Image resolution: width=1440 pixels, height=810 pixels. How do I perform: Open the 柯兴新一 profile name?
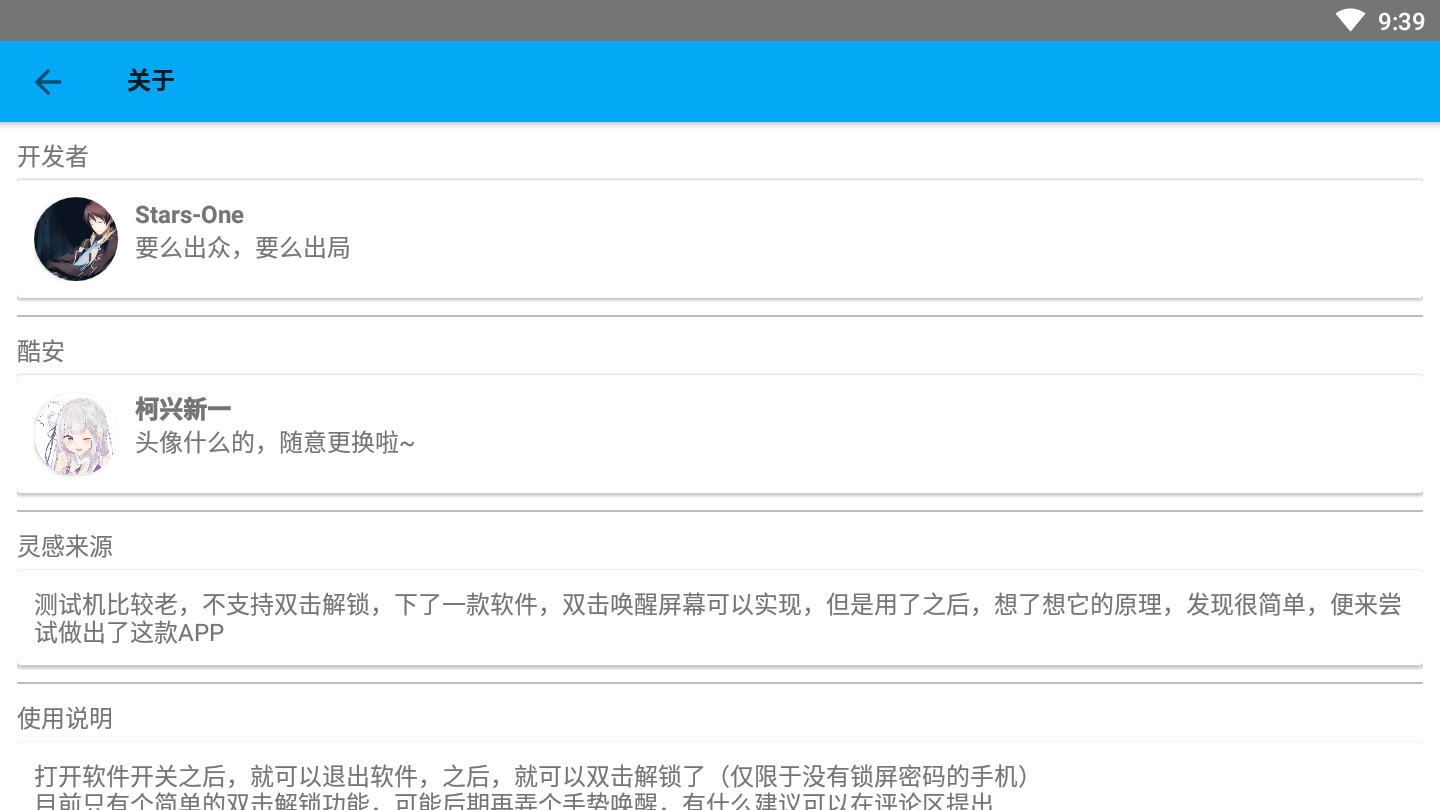click(x=183, y=409)
